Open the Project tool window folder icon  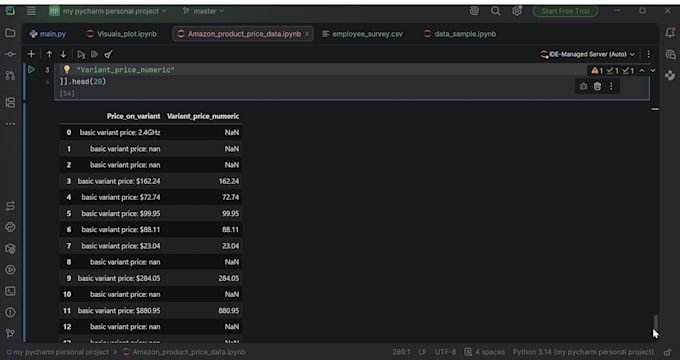(x=10, y=33)
